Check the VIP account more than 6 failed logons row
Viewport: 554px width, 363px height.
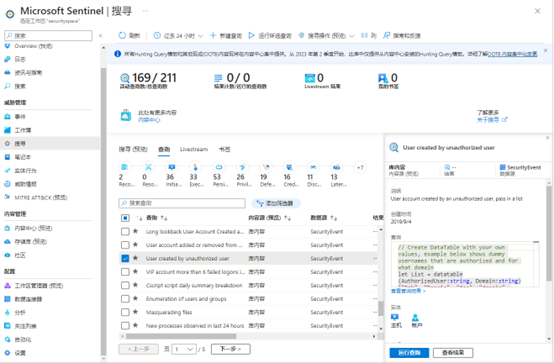[125, 272]
